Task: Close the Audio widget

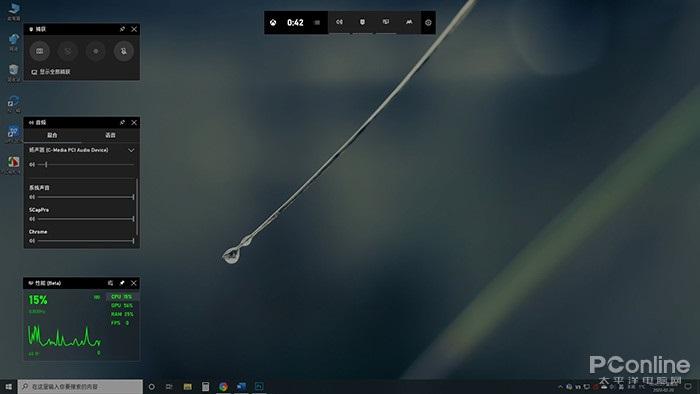Action: point(134,122)
